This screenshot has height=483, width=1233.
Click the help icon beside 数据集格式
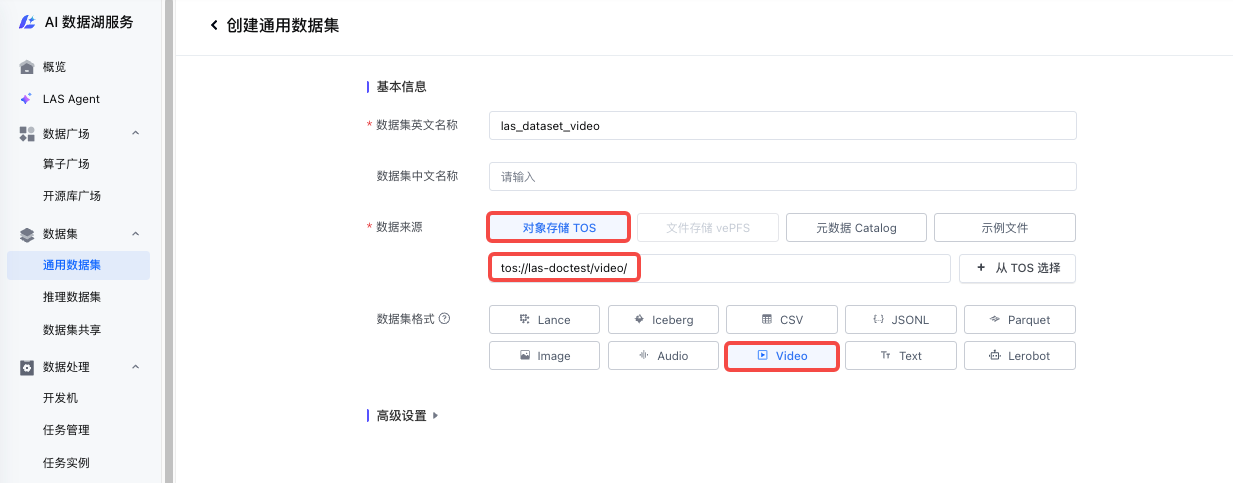point(444,319)
